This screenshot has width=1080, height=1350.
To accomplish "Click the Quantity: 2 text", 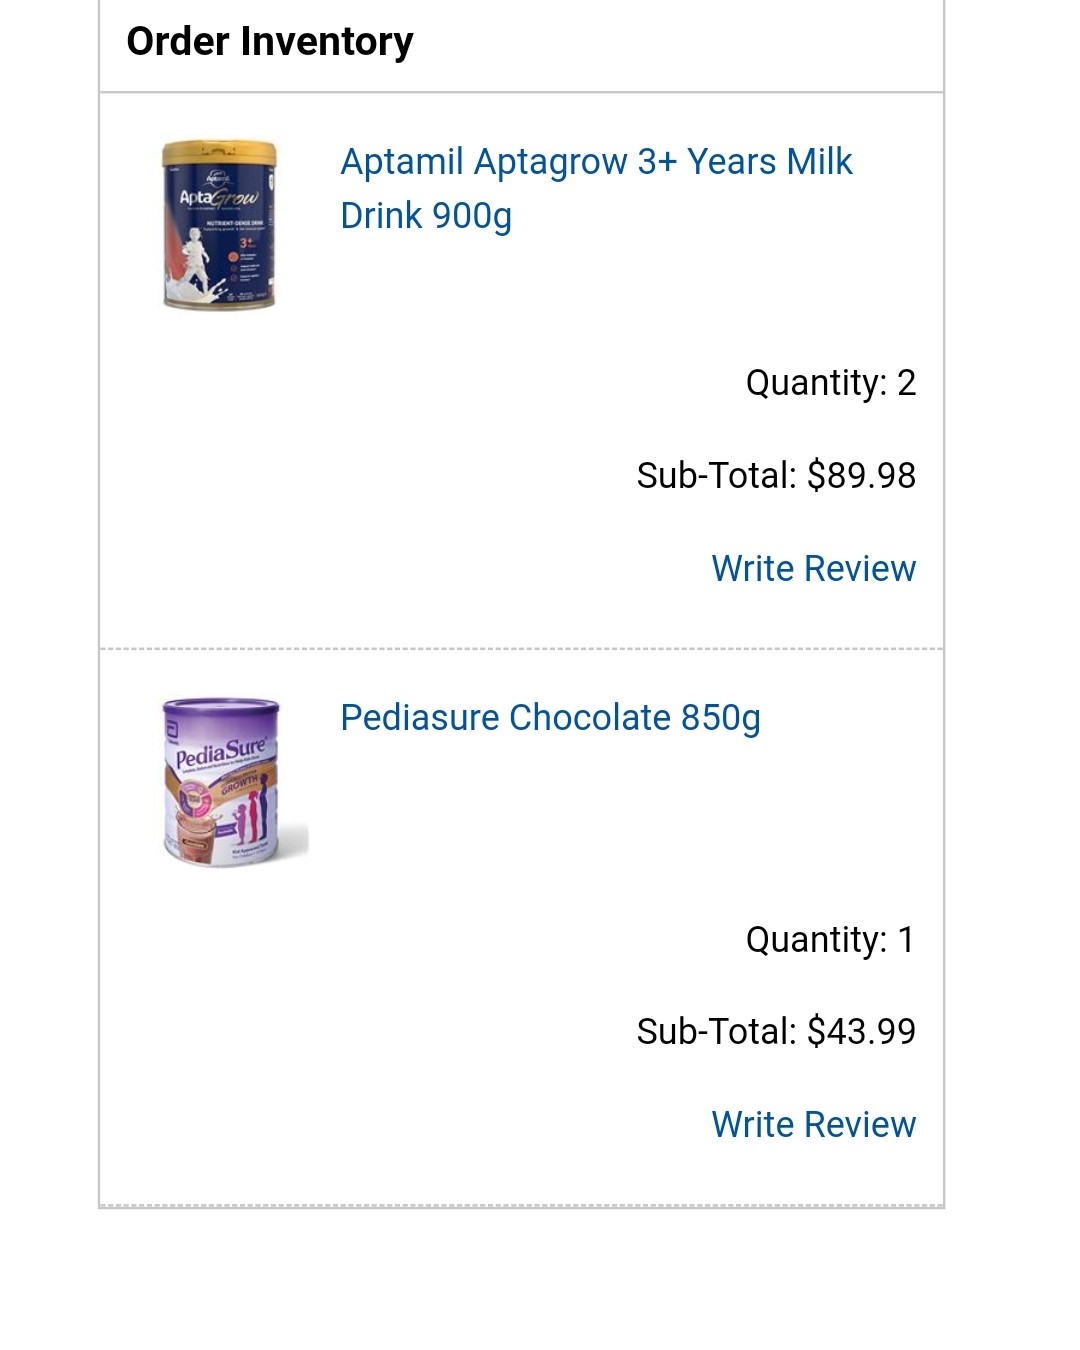I will (830, 382).
